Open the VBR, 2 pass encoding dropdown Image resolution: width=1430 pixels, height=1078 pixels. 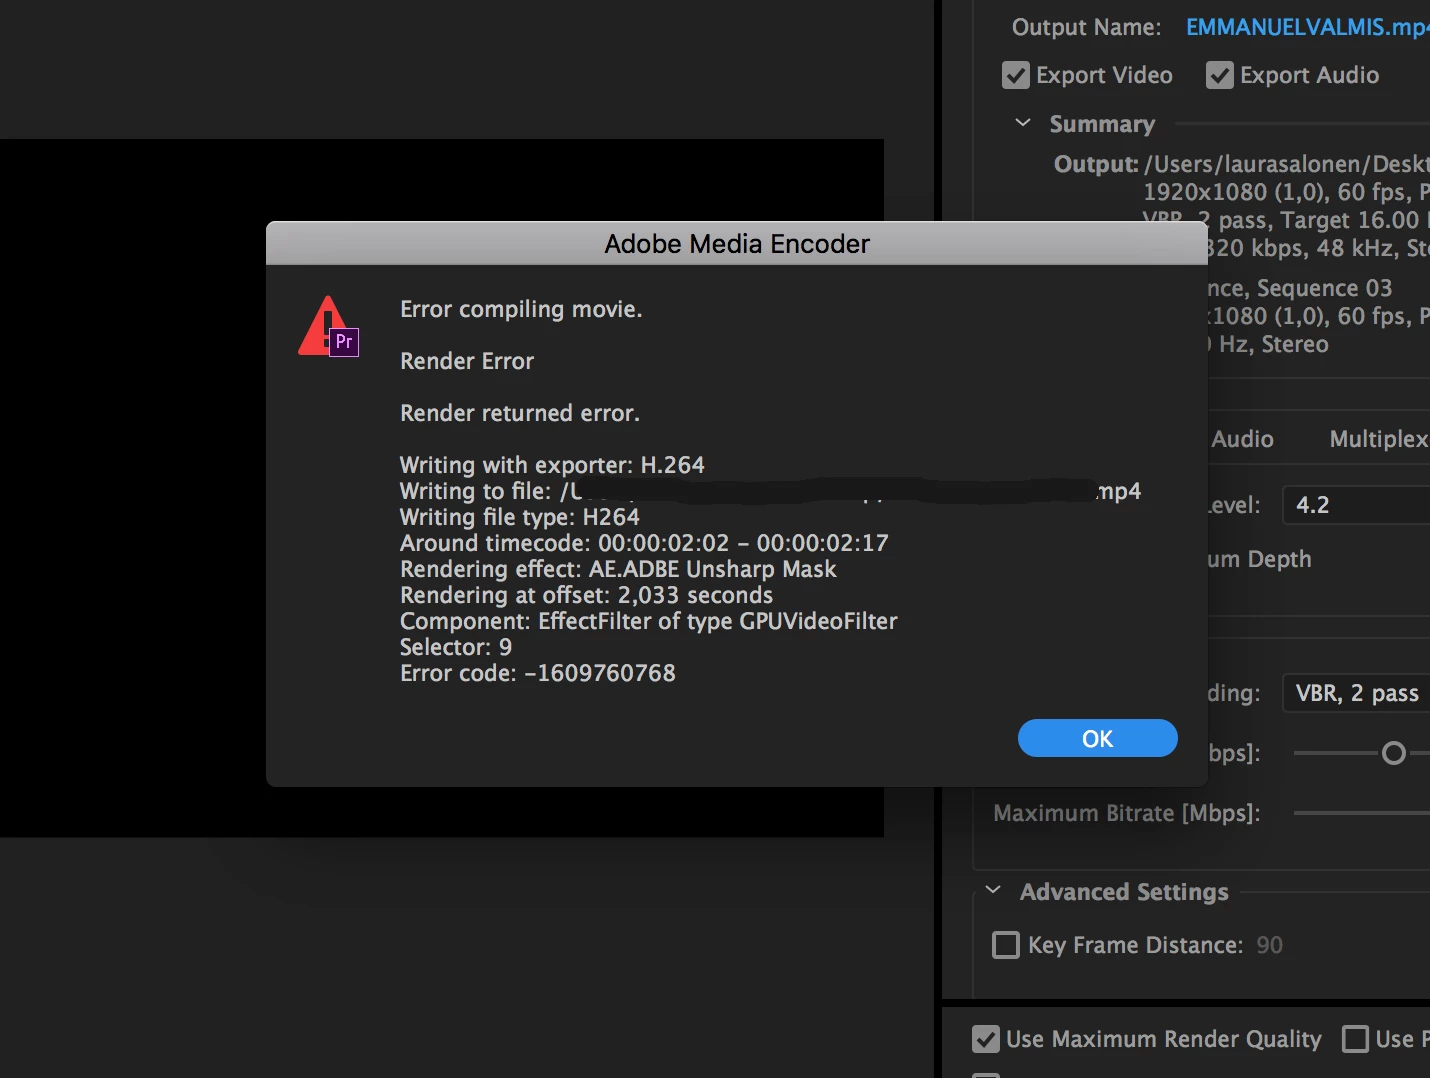1357,693
